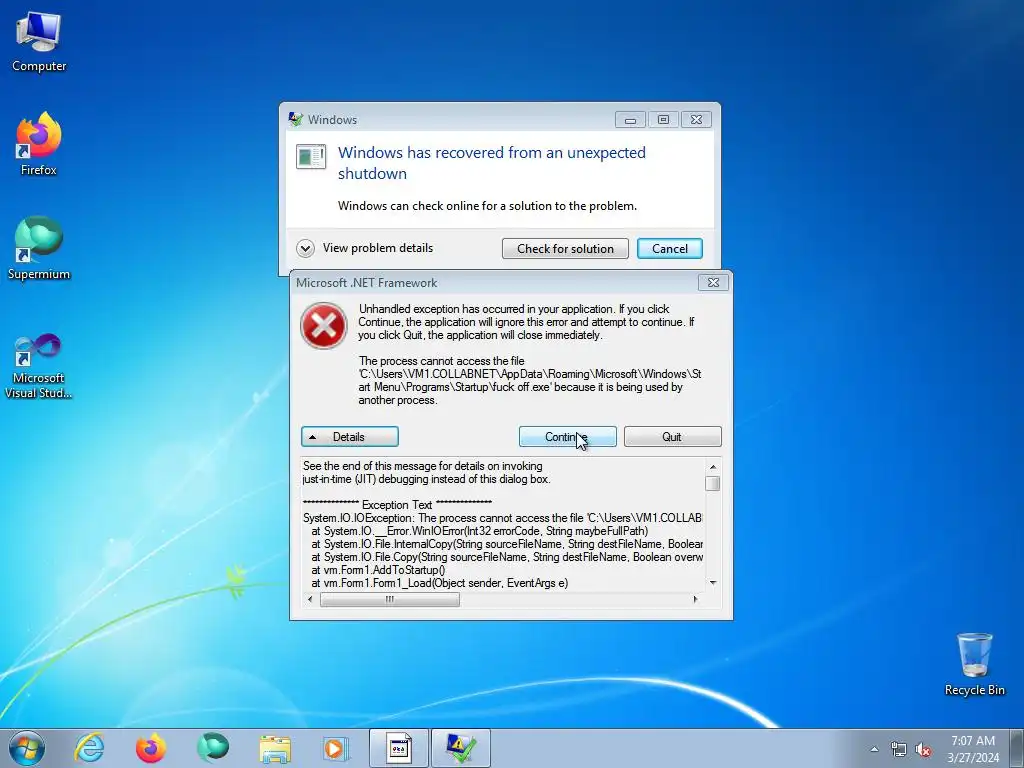1024x768 pixels.
Task: Click the System.IO.File.InternalCopy stack line
Action: point(507,544)
